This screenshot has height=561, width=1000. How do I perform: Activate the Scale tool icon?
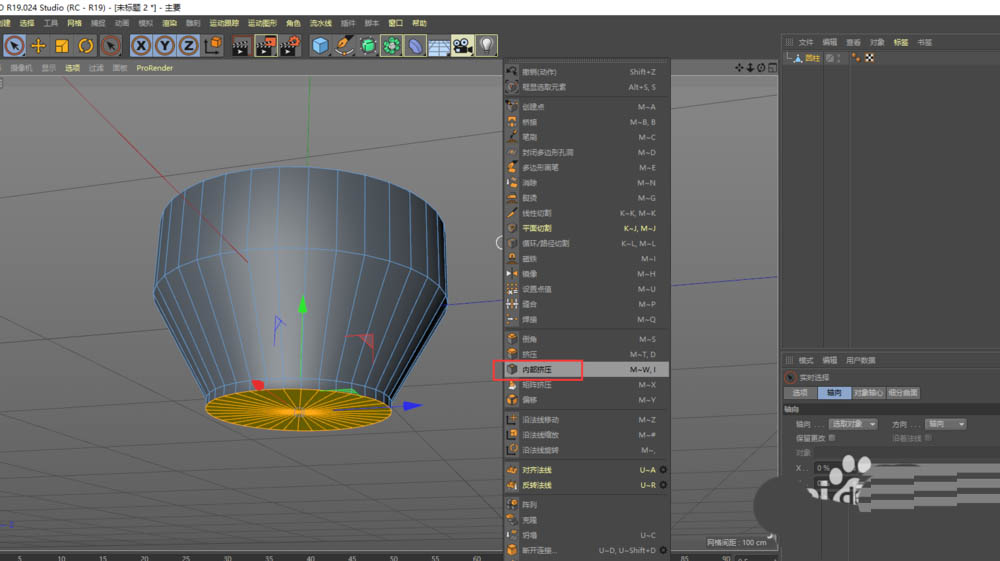[x=62, y=45]
